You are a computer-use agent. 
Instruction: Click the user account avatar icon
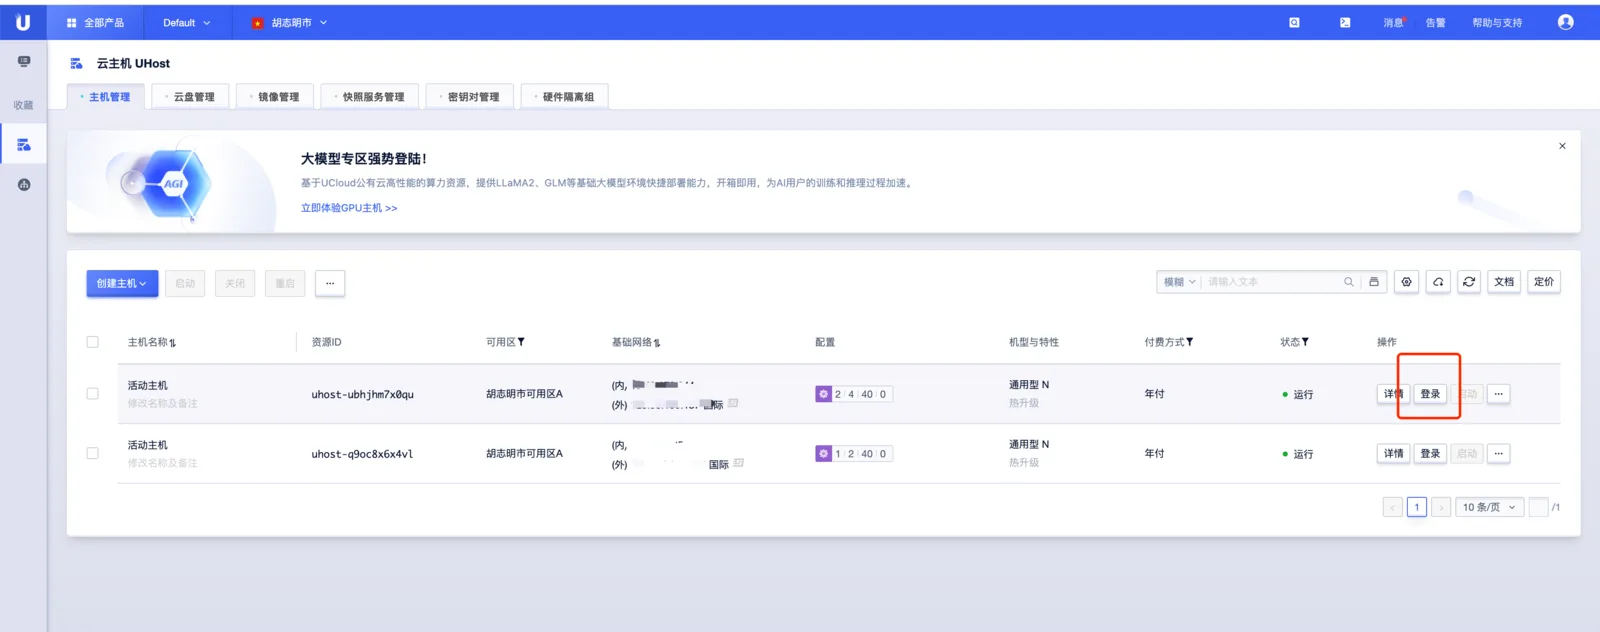pyautogui.click(x=1566, y=22)
